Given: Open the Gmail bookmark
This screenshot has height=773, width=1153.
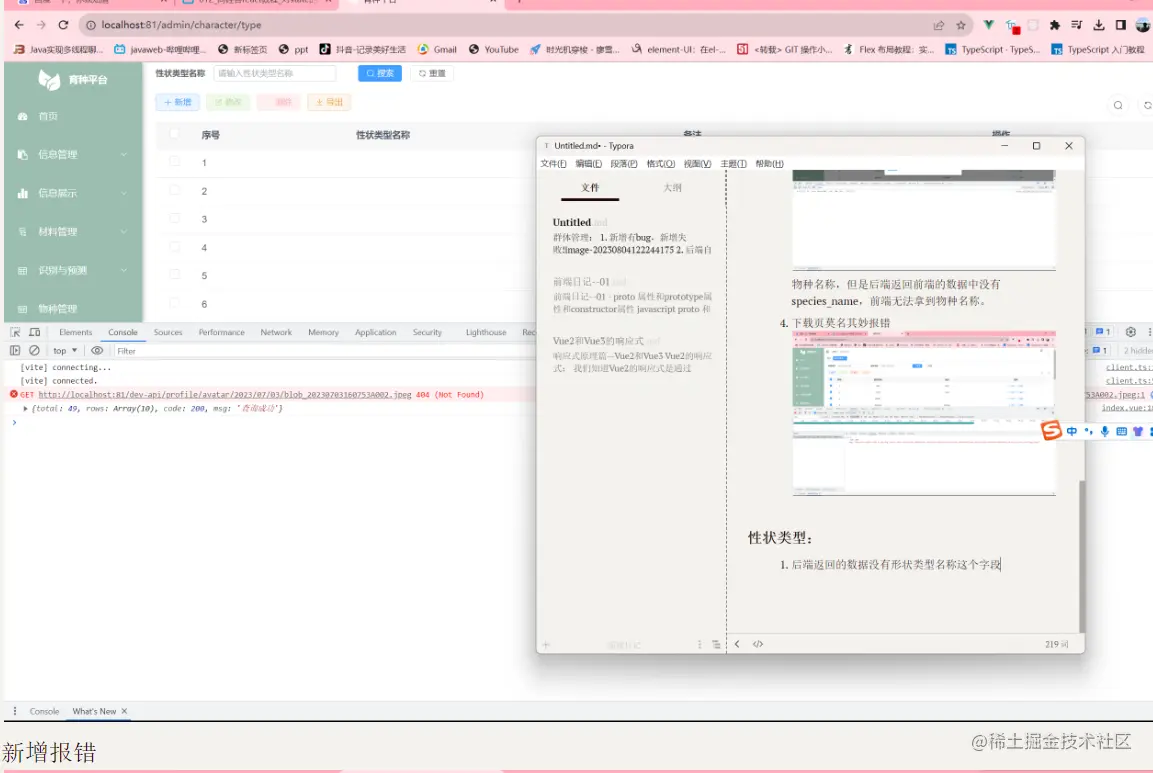Looking at the screenshot, I should point(437,49).
